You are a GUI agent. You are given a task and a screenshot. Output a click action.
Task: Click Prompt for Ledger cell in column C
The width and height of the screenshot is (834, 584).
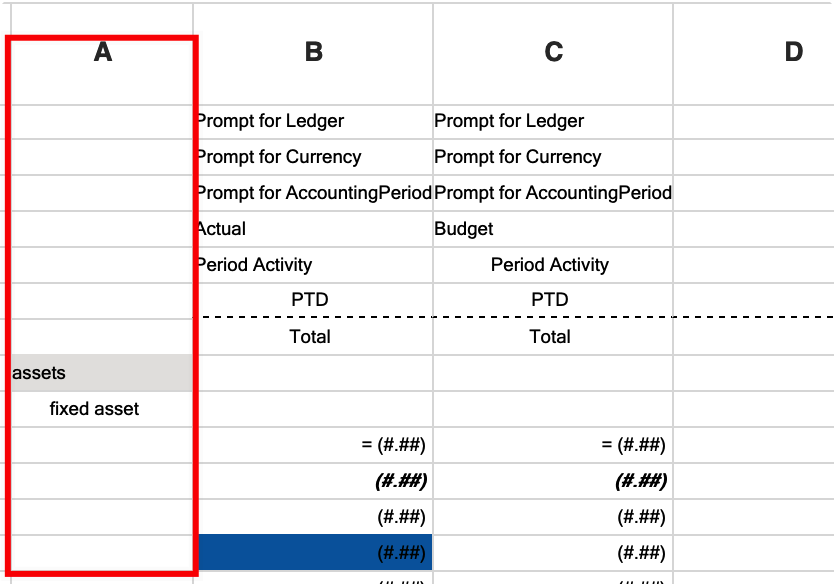(x=553, y=122)
